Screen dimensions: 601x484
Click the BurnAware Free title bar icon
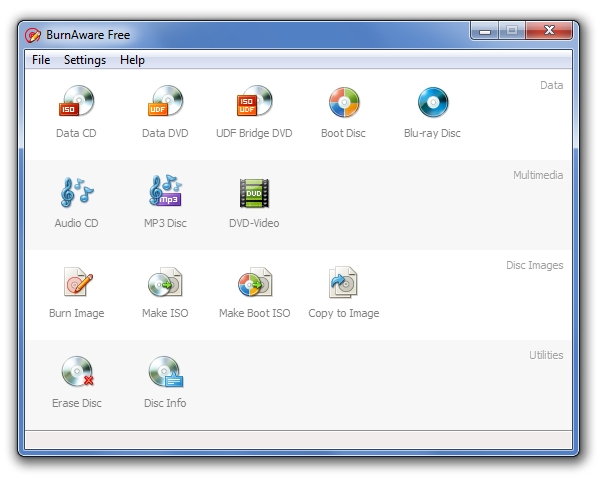33,35
